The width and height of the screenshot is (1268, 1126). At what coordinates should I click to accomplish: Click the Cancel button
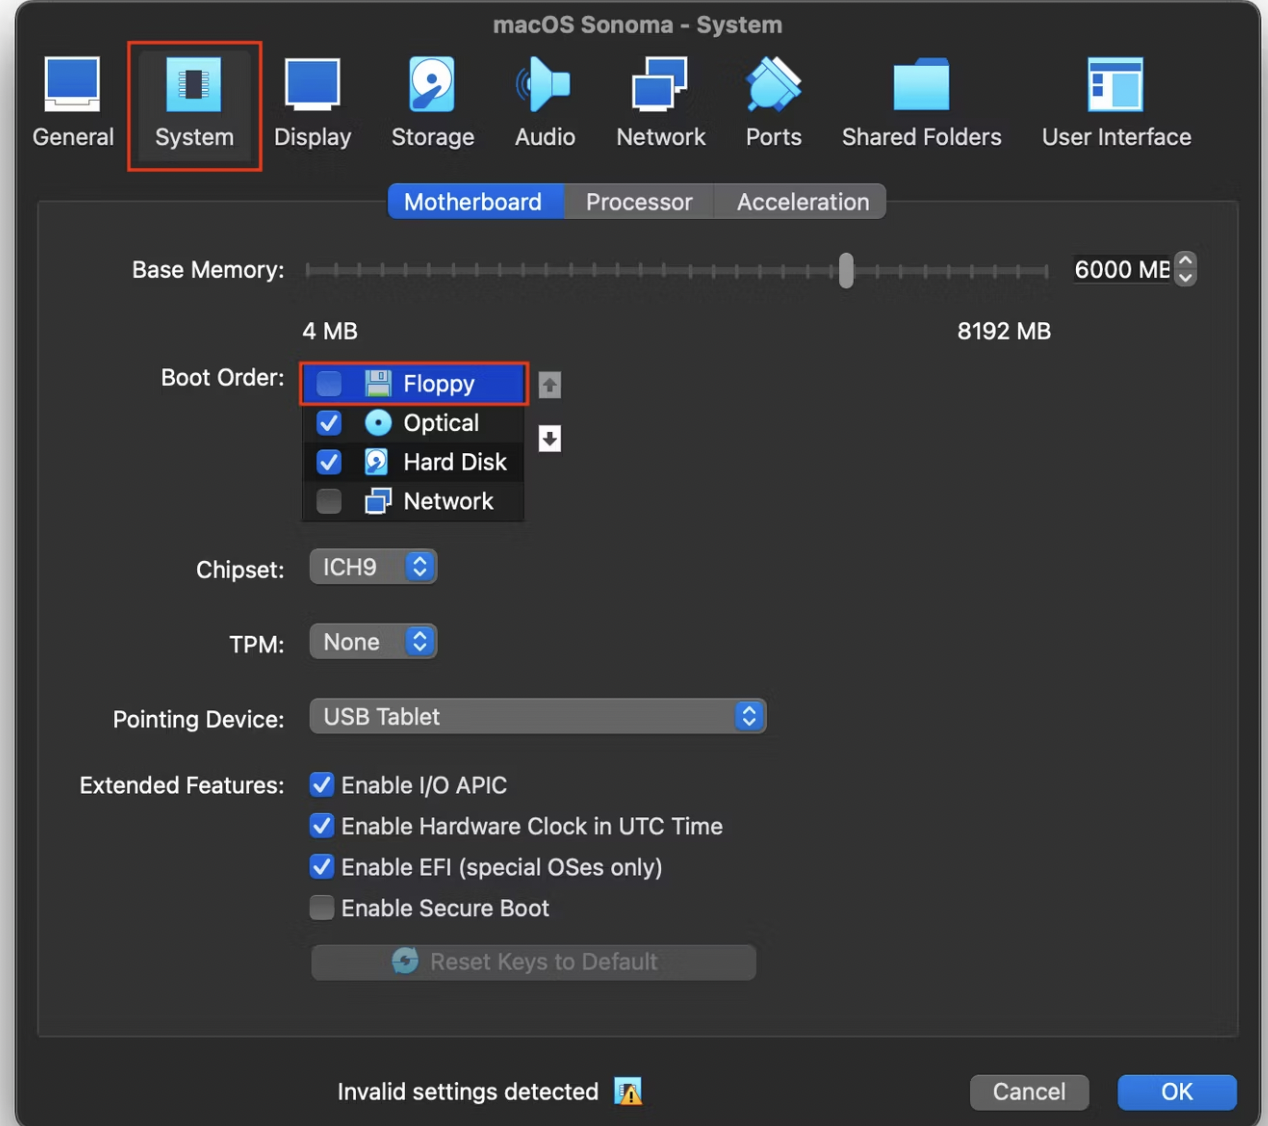point(1029,1092)
